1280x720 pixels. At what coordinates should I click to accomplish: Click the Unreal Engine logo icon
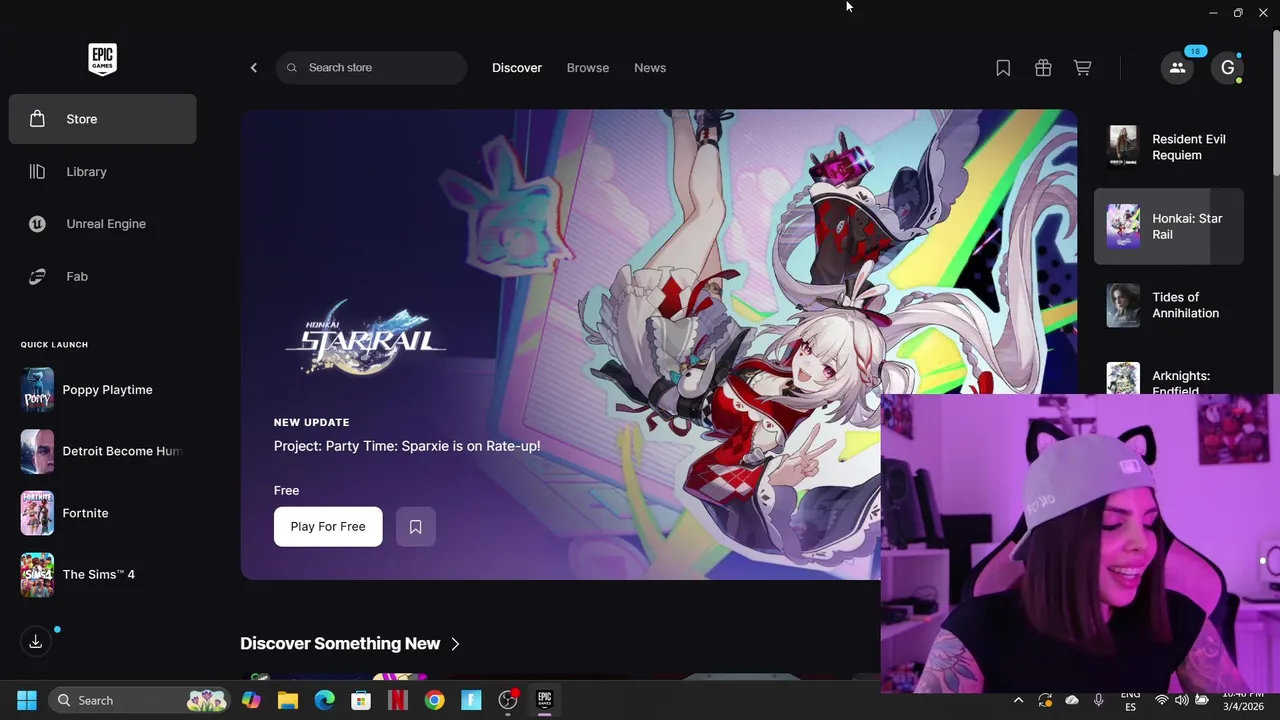click(37, 224)
